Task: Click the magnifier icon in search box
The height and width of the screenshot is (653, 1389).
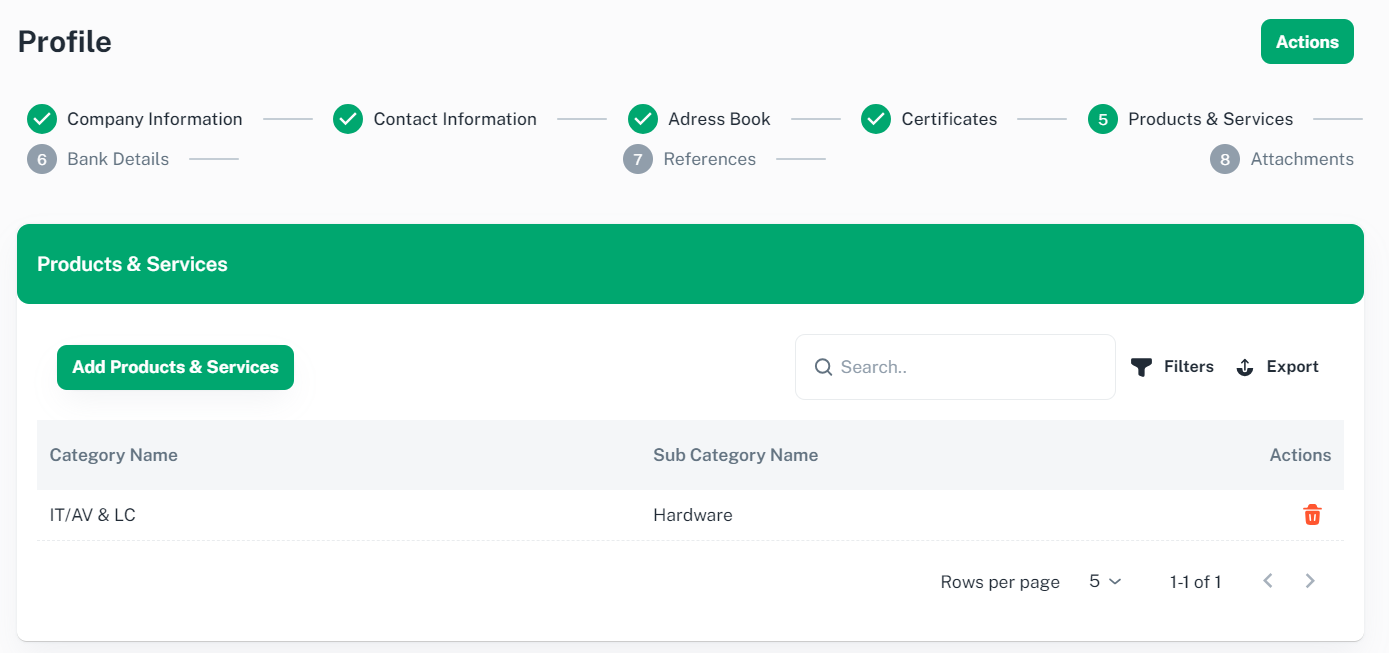Action: (x=823, y=367)
